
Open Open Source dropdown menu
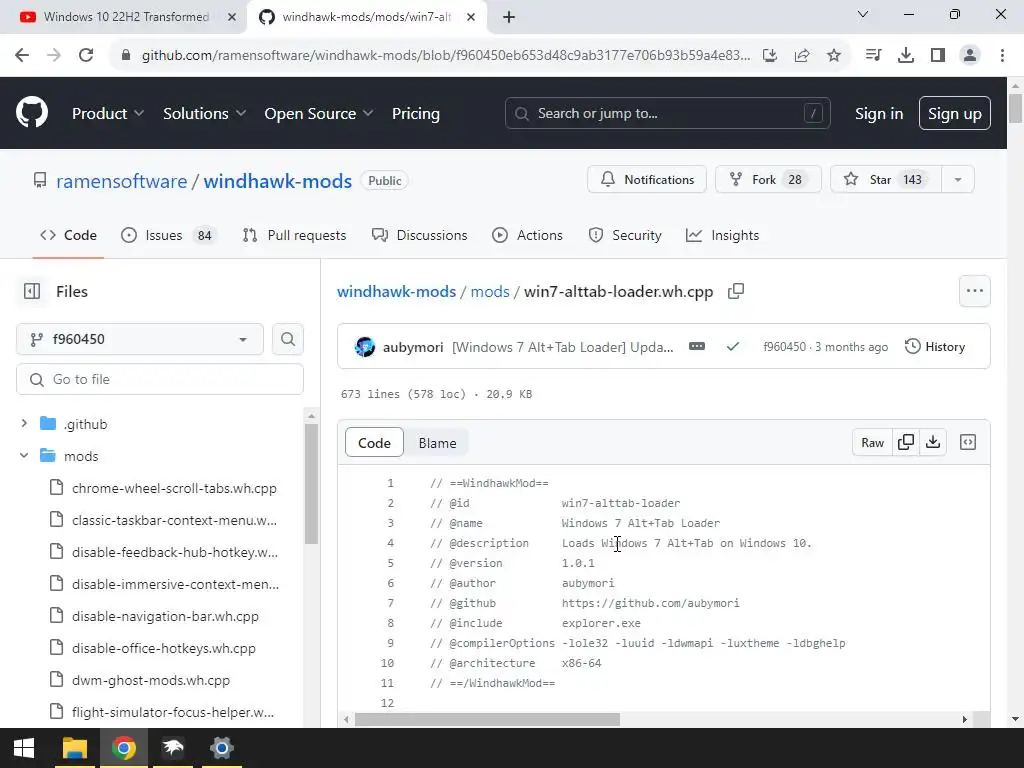pos(319,114)
